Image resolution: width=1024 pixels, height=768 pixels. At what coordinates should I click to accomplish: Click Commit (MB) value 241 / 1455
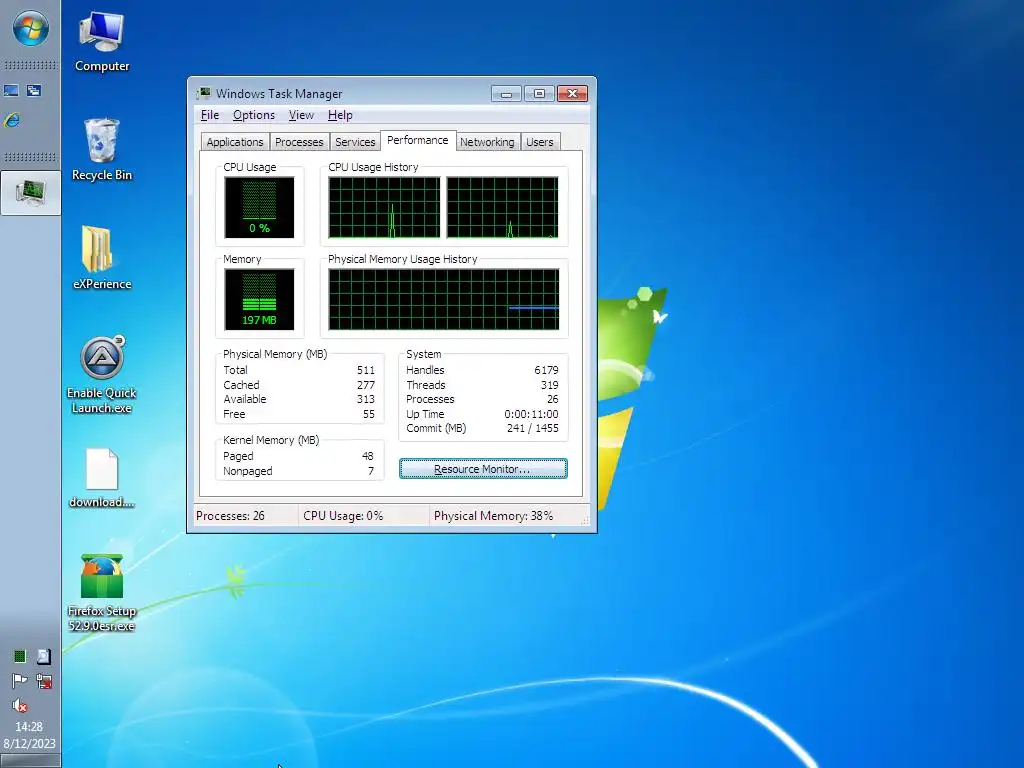pos(533,428)
